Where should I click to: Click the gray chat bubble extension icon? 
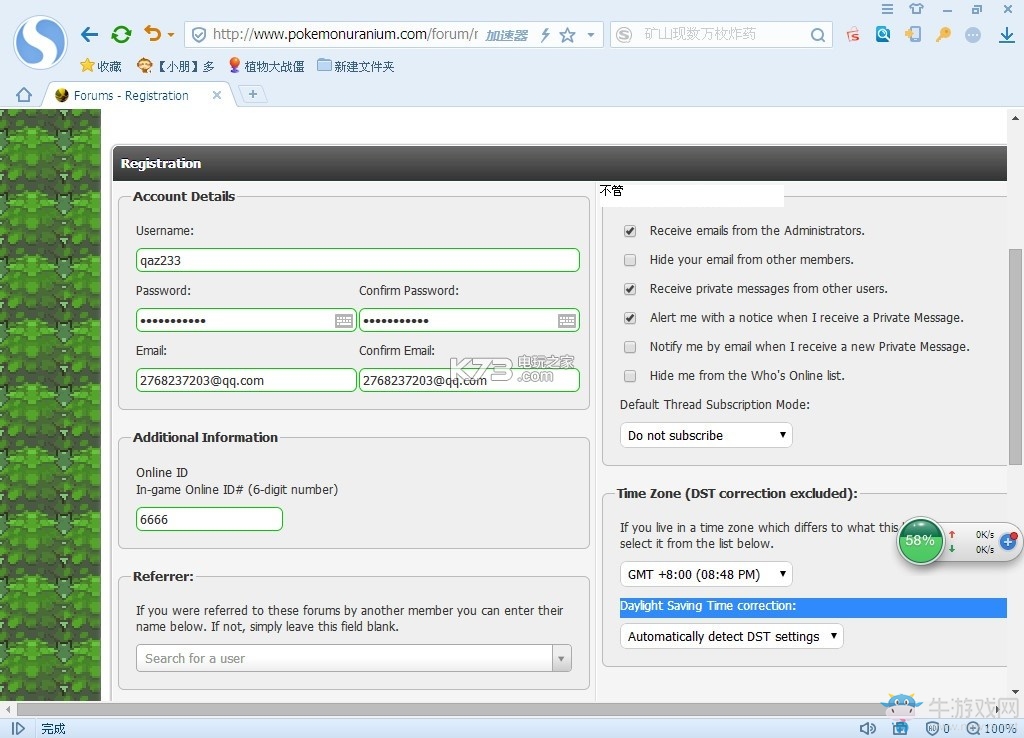tap(973, 35)
